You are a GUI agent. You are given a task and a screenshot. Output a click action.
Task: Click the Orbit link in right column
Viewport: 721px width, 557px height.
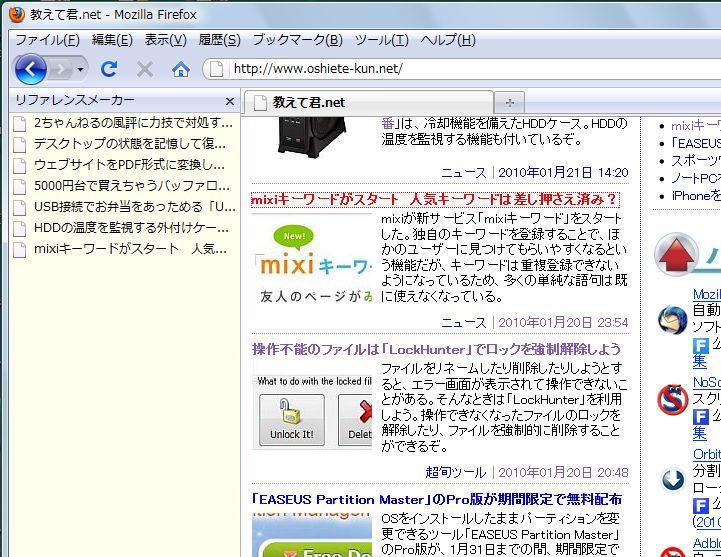pyautogui.click(x=707, y=454)
